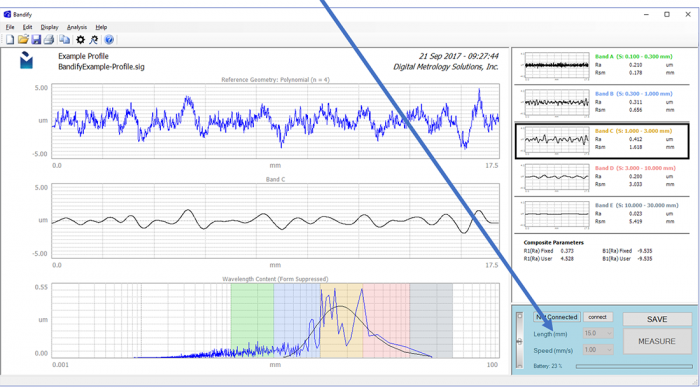This screenshot has height=388, width=700.
Task: Select the Band B thumbnail plot
Action: tap(557, 102)
